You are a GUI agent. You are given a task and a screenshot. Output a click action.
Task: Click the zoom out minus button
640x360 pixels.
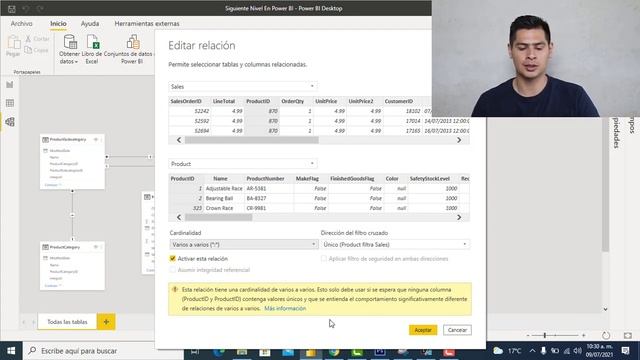pyautogui.click(x=528, y=335)
